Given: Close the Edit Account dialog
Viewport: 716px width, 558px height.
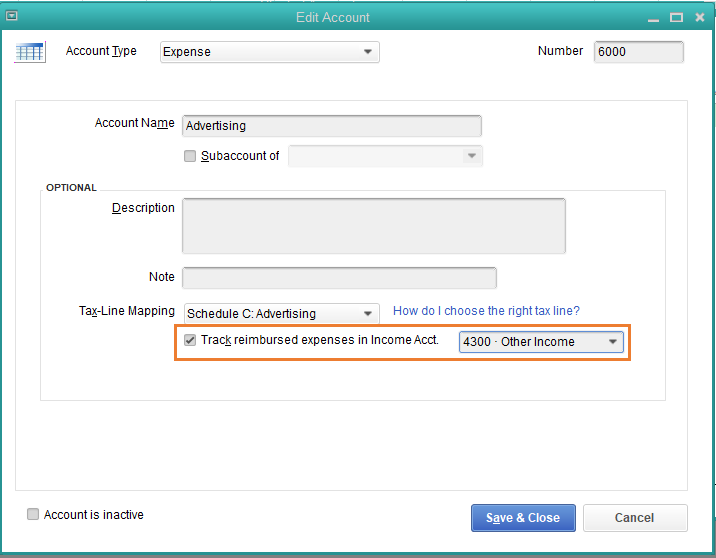Looking at the screenshot, I should click(700, 17).
